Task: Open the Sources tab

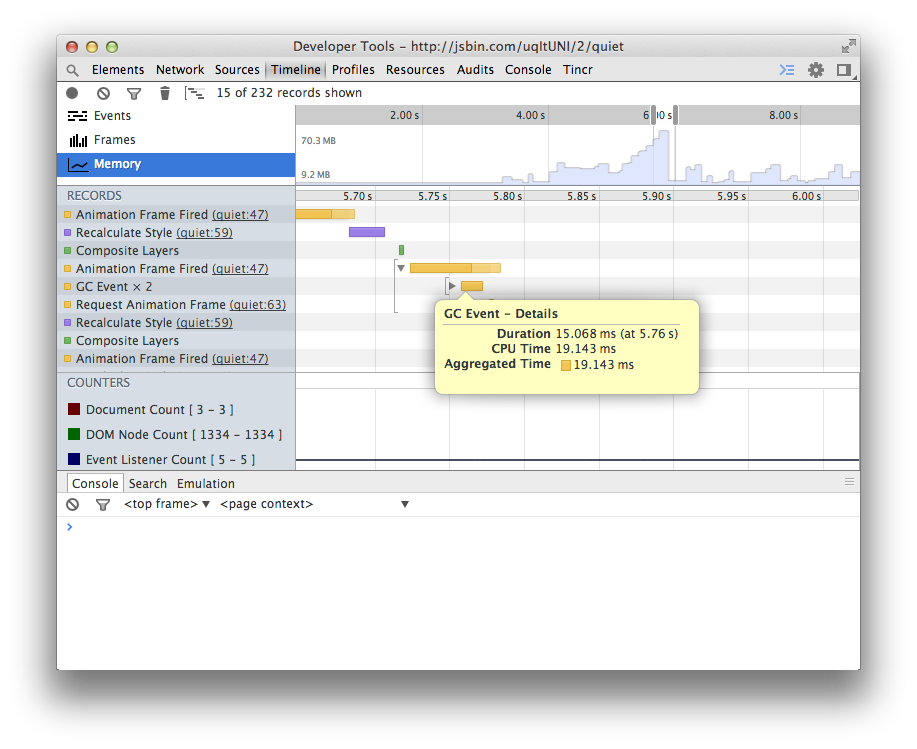Action: point(237,70)
